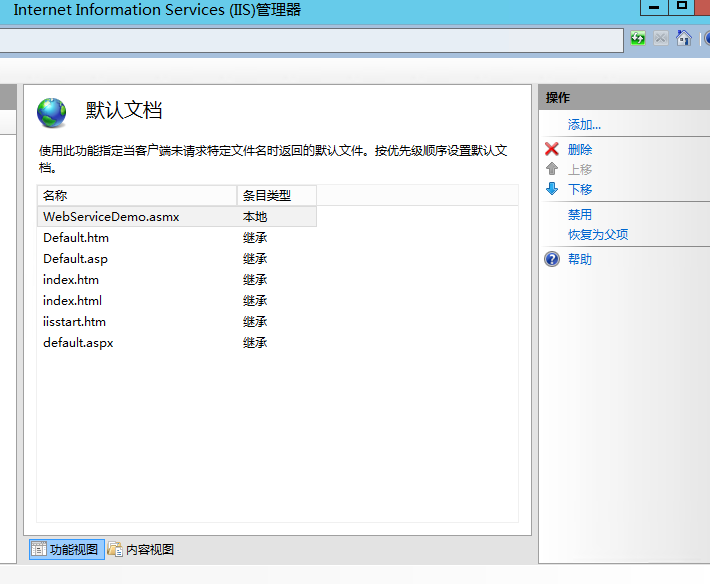Viewport: 710px width, 584px height.
Task: Click the globe icon beside 默认文档
Action: 52,113
